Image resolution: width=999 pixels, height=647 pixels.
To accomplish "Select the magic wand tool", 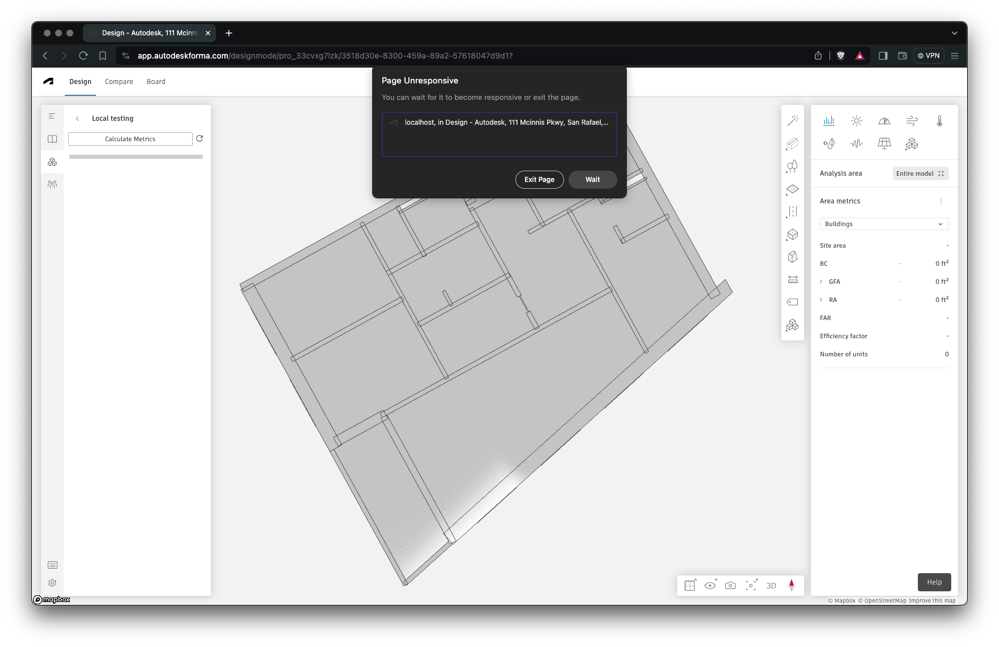I will click(x=792, y=121).
